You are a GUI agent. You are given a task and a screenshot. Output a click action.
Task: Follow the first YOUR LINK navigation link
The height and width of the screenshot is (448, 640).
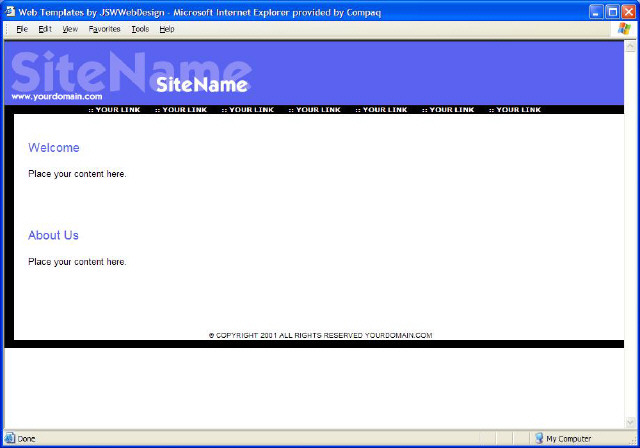point(114,110)
